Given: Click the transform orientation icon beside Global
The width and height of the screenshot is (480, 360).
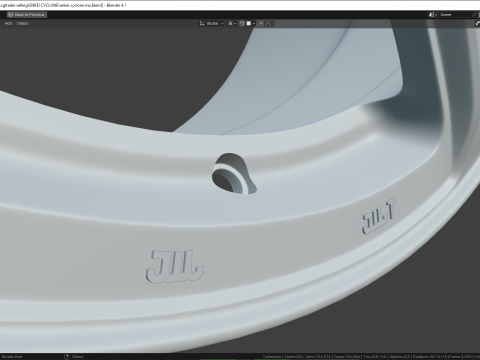Looking at the screenshot, I should (x=202, y=23).
